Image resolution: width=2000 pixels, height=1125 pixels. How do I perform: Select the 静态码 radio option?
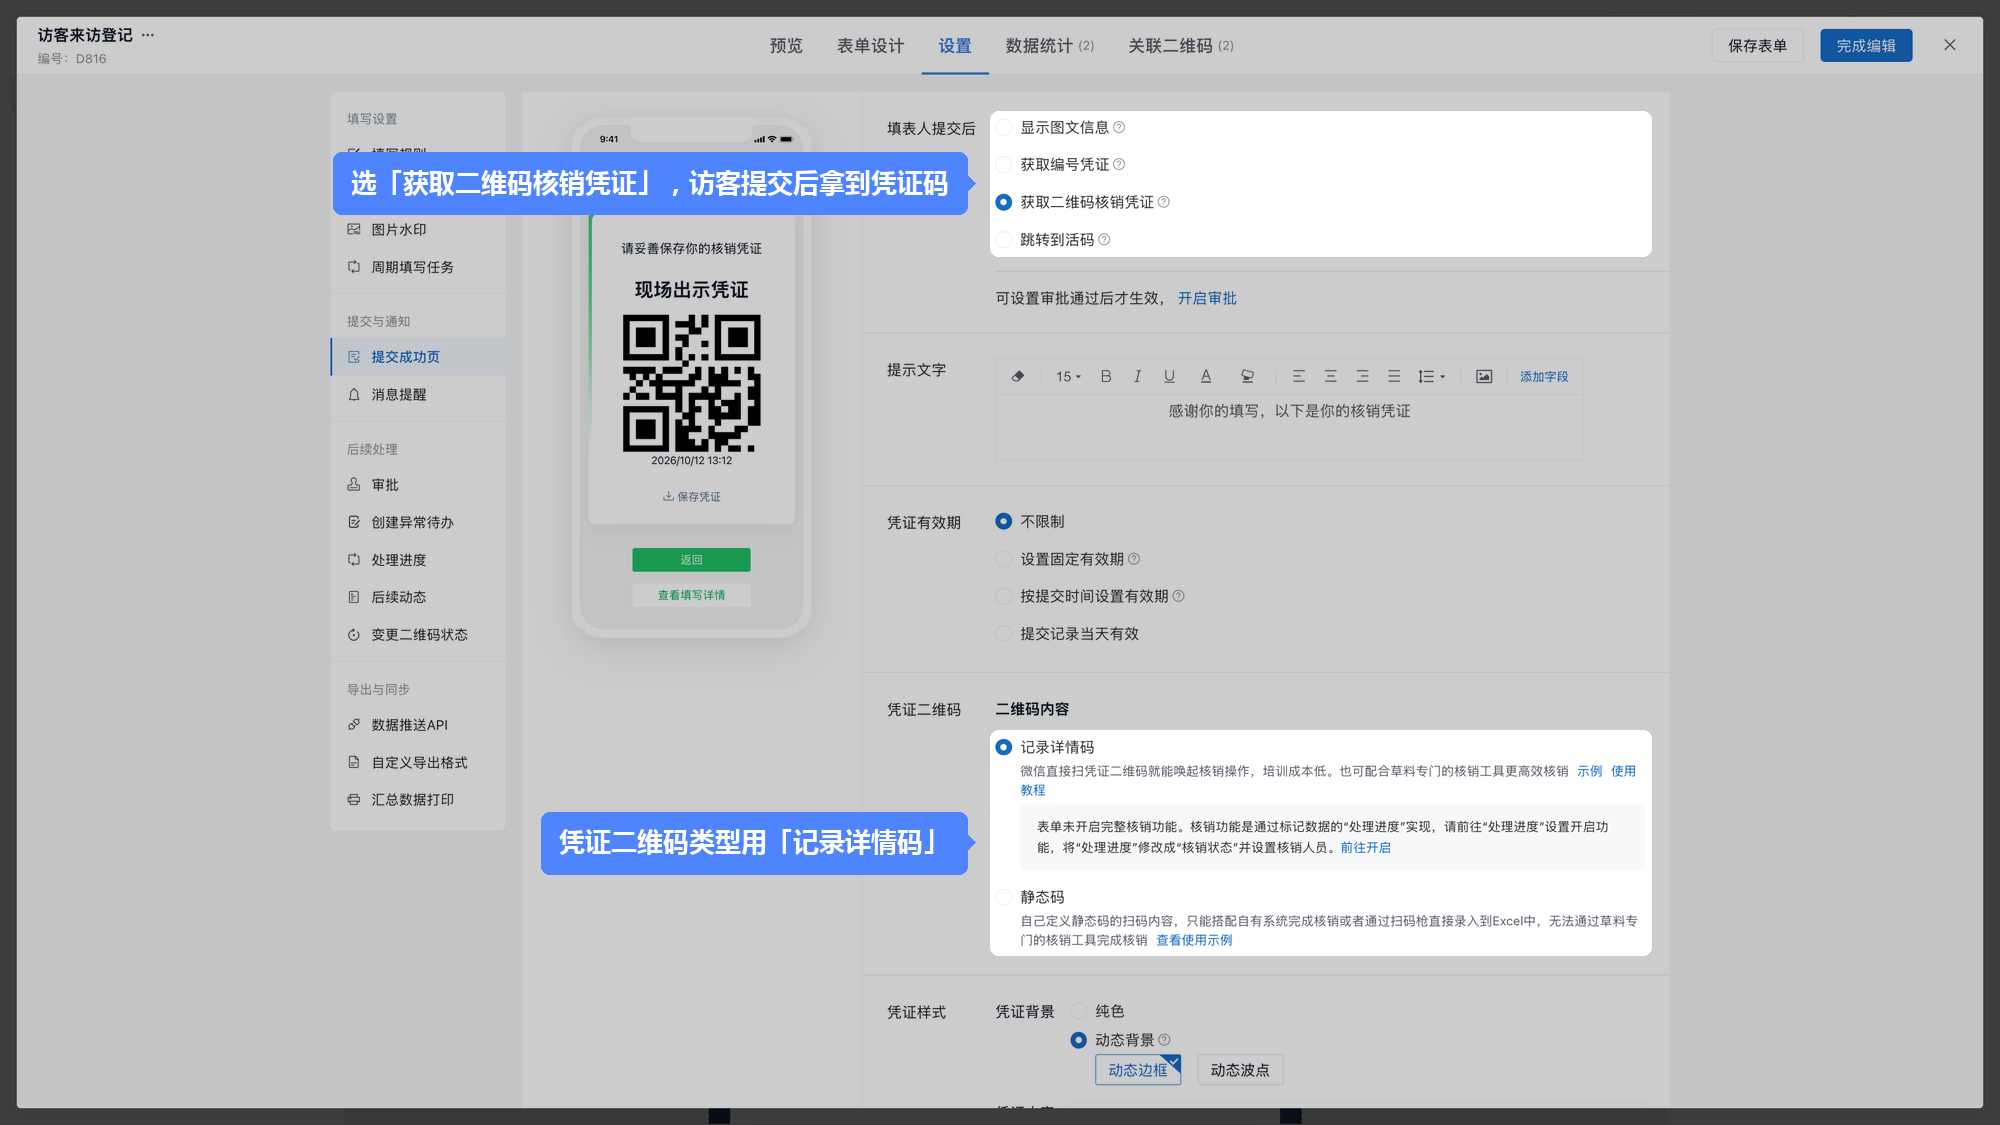click(1004, 898)
